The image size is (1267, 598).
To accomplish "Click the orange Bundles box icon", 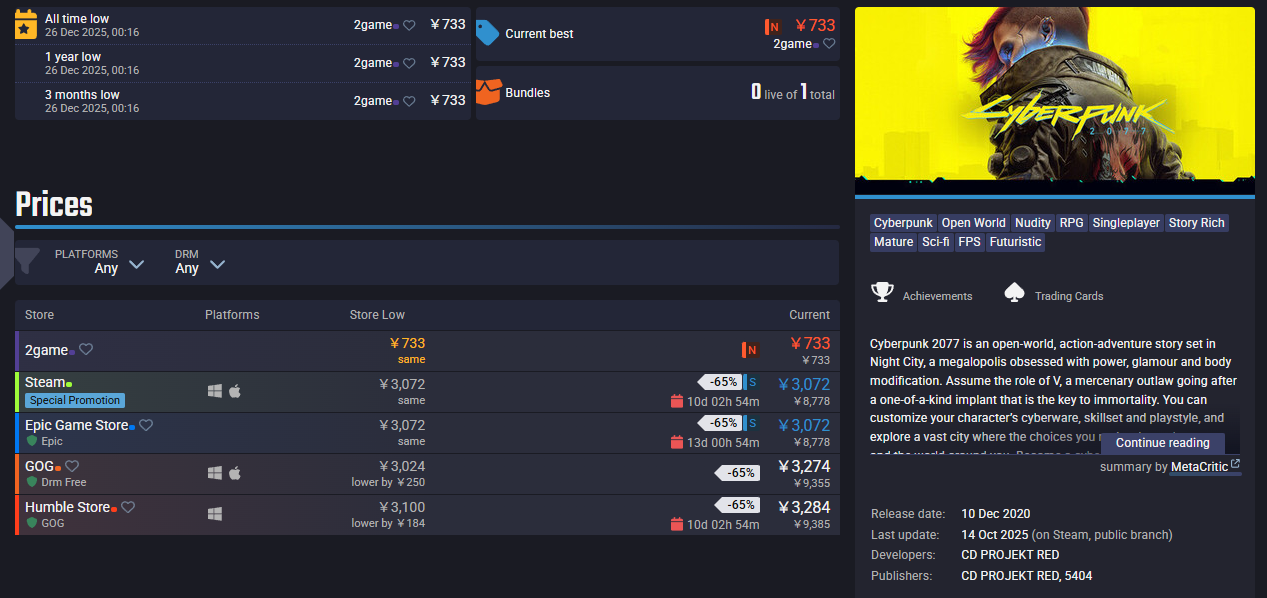I will [x=487, y=93].
